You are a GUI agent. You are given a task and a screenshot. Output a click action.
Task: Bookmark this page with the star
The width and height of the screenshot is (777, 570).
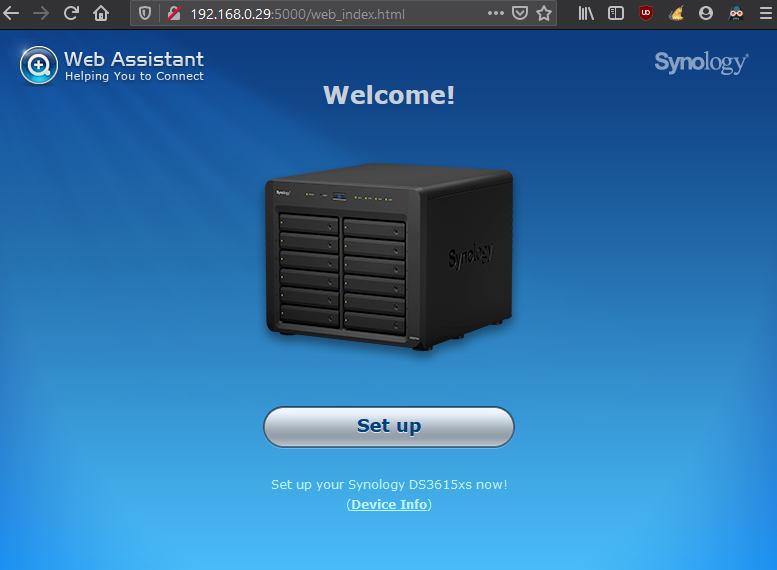point(544,13)
